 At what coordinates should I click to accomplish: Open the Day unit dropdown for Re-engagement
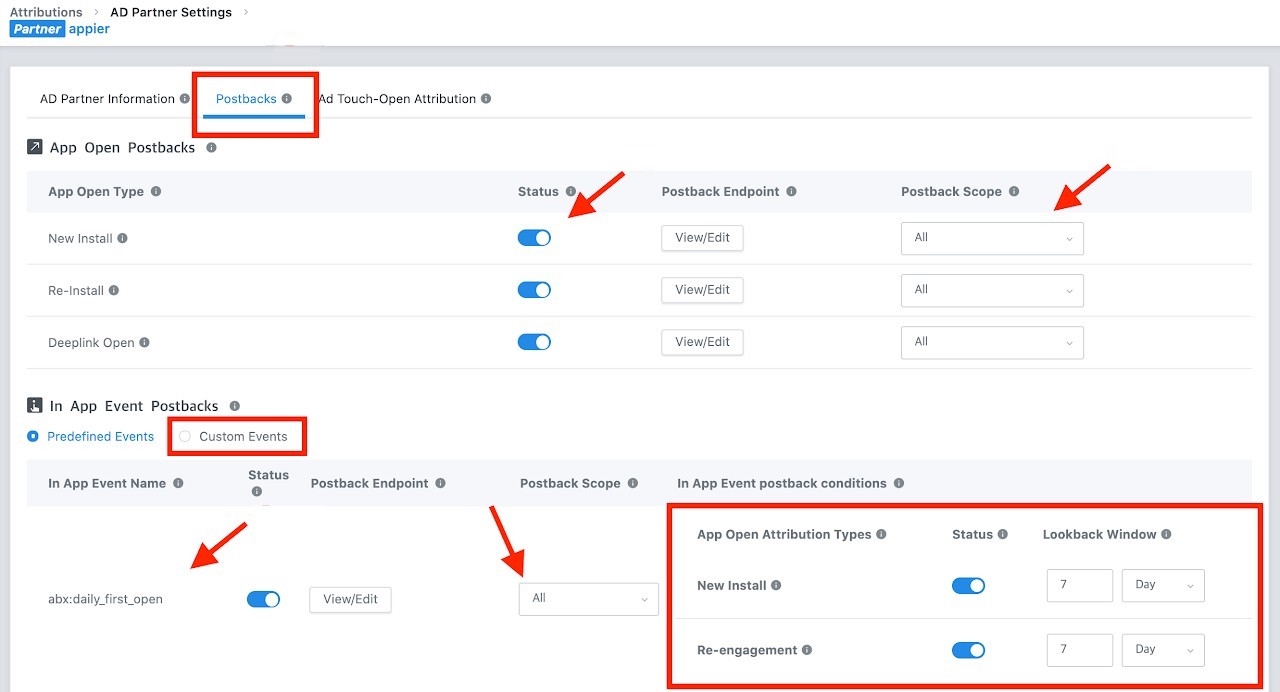[x=1163, y=650]
